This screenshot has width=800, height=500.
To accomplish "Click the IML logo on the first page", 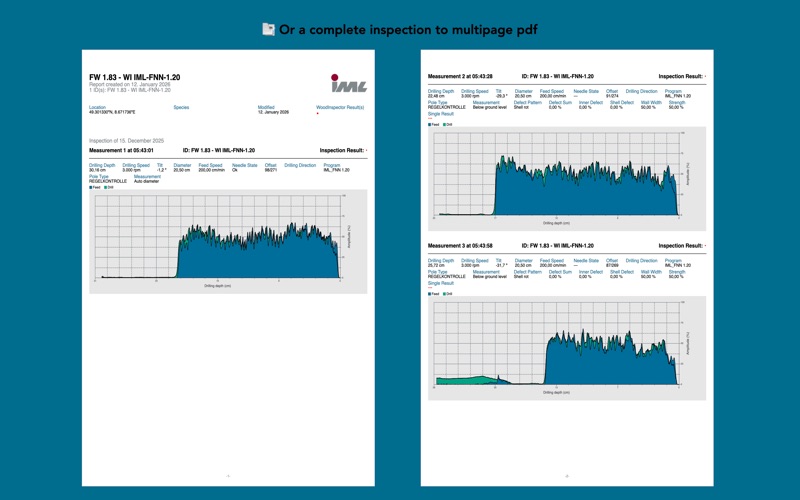I will click(348, 83).
